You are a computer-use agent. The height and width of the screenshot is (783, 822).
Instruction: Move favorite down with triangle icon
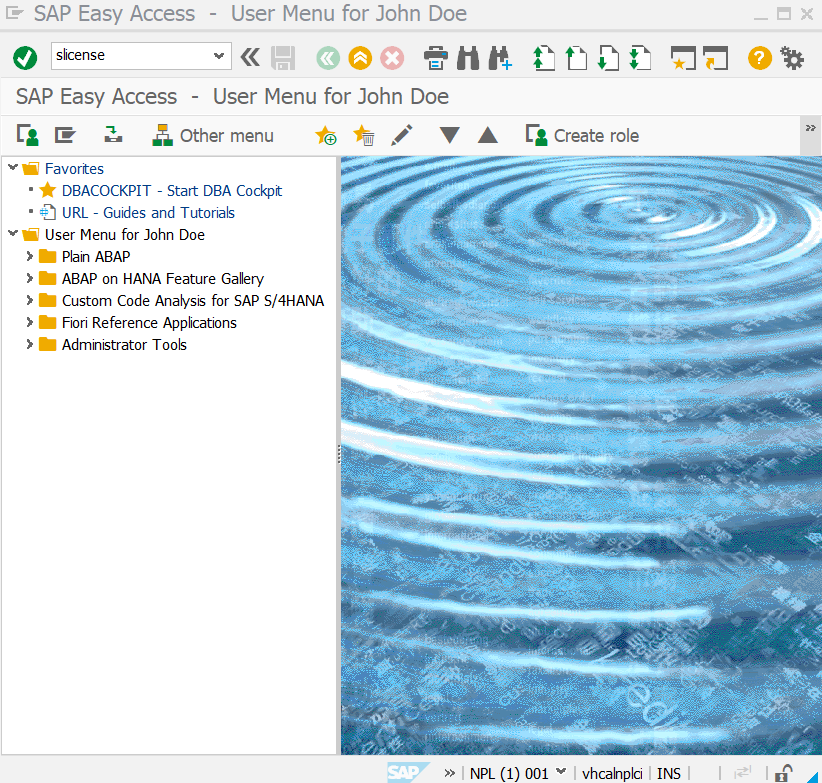coord(449,135)
